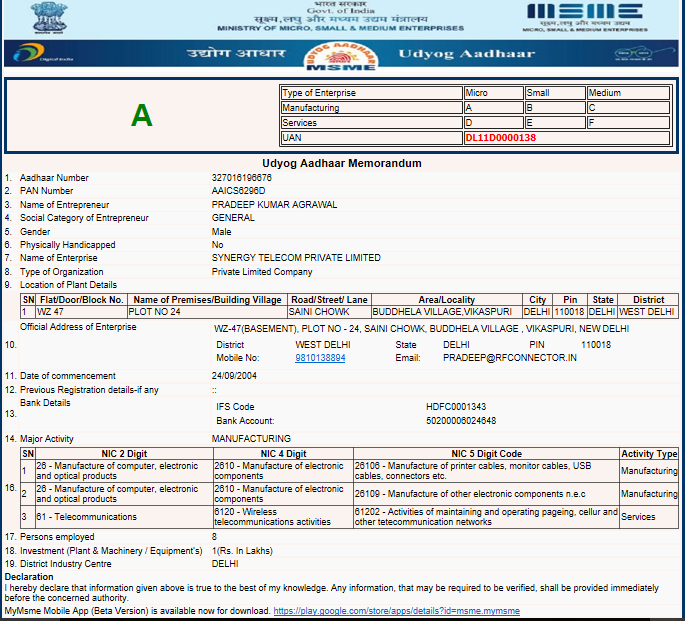The image size is (685, 621).
Task: Click the Private Limited Company value
Action: coord(262,272)
